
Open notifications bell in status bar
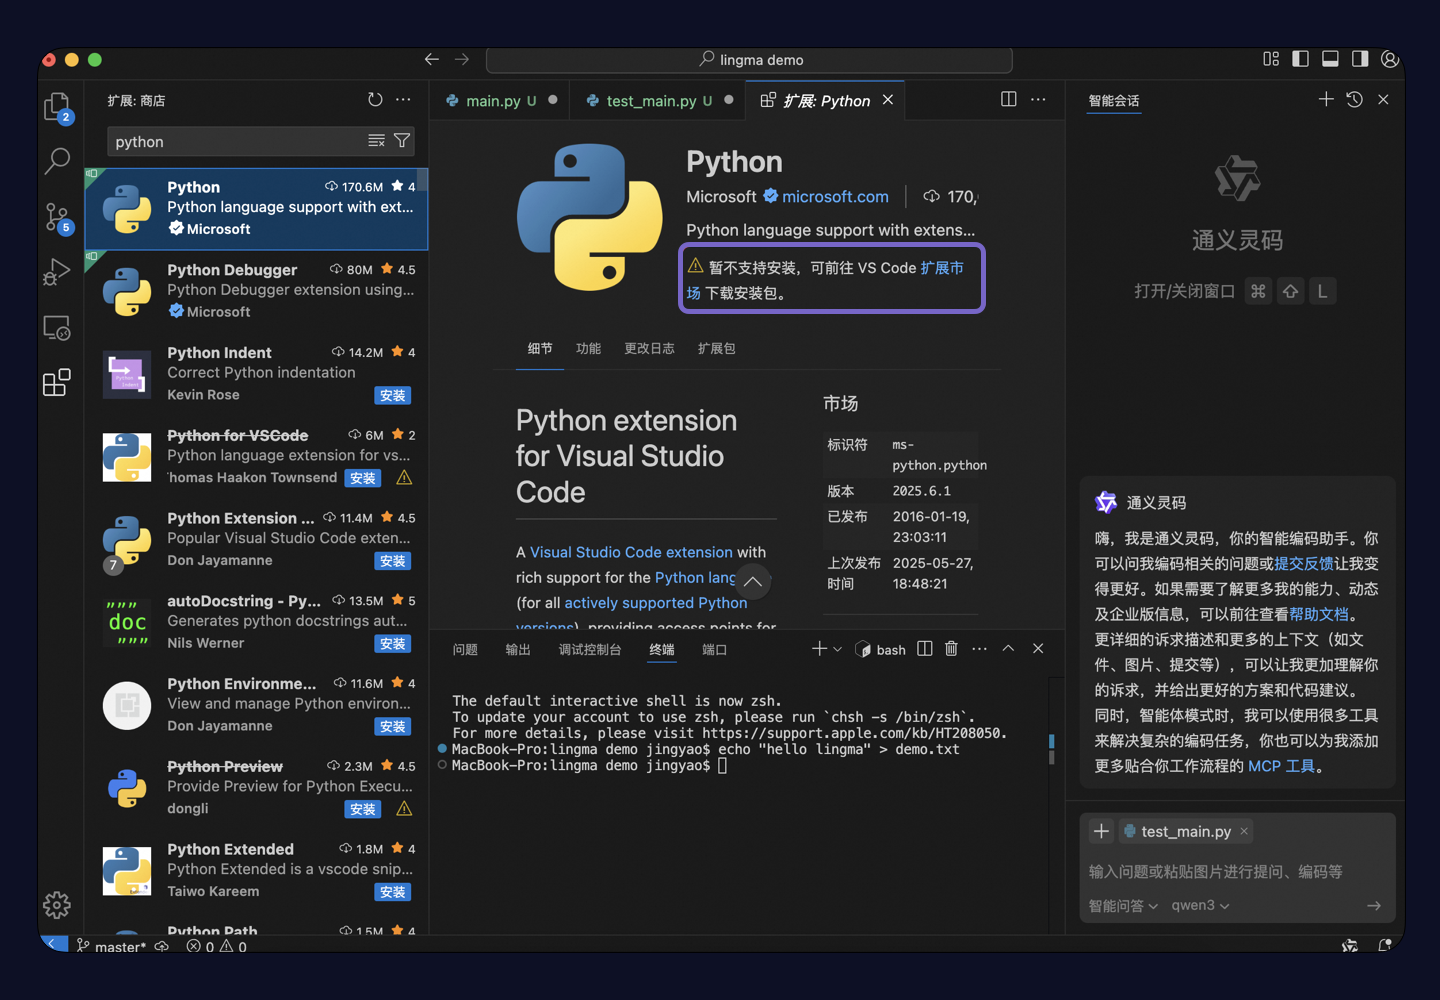tap(1385, 946)
